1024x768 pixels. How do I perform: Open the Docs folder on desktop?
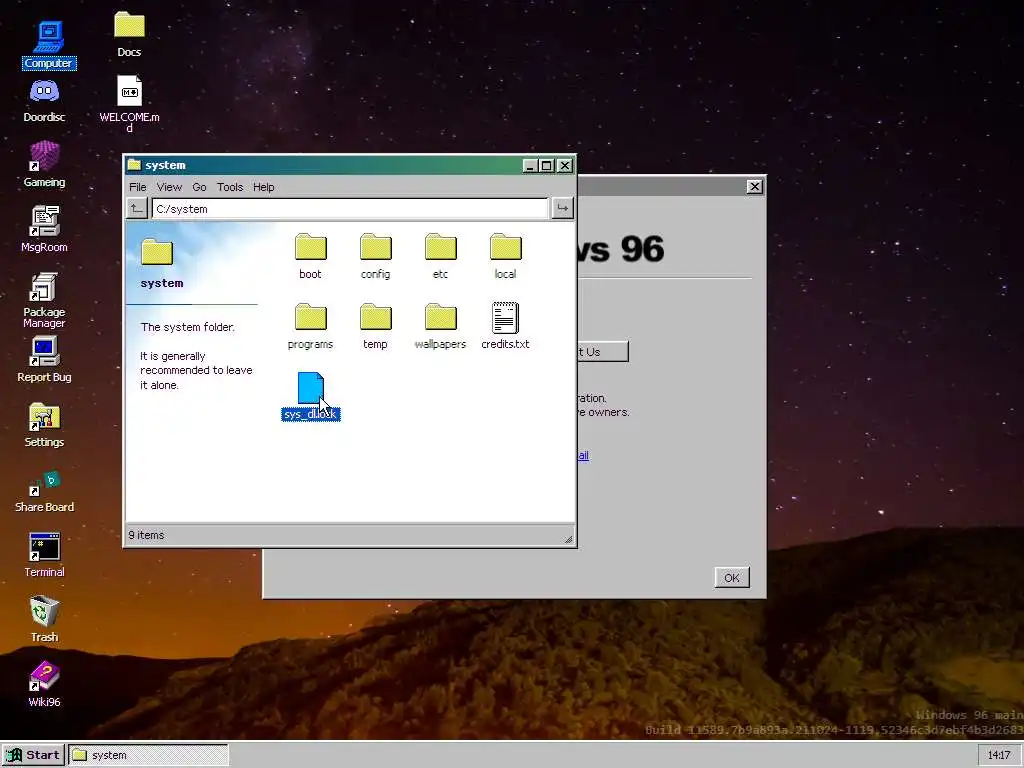coord(129,35)
